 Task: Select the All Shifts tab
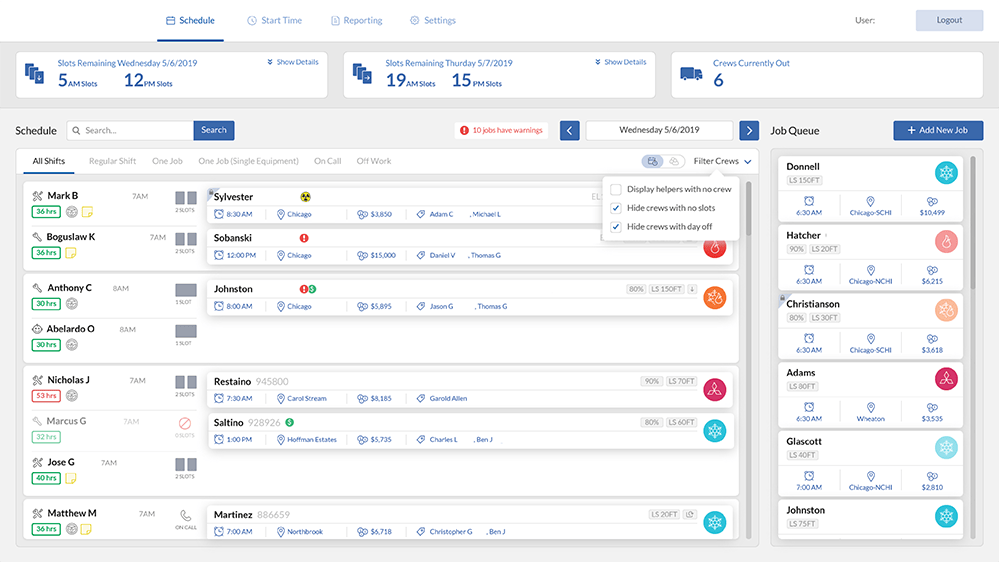48,161
